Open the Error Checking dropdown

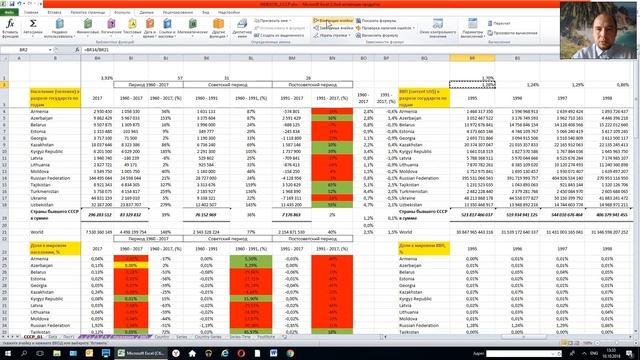click(385, 28)
